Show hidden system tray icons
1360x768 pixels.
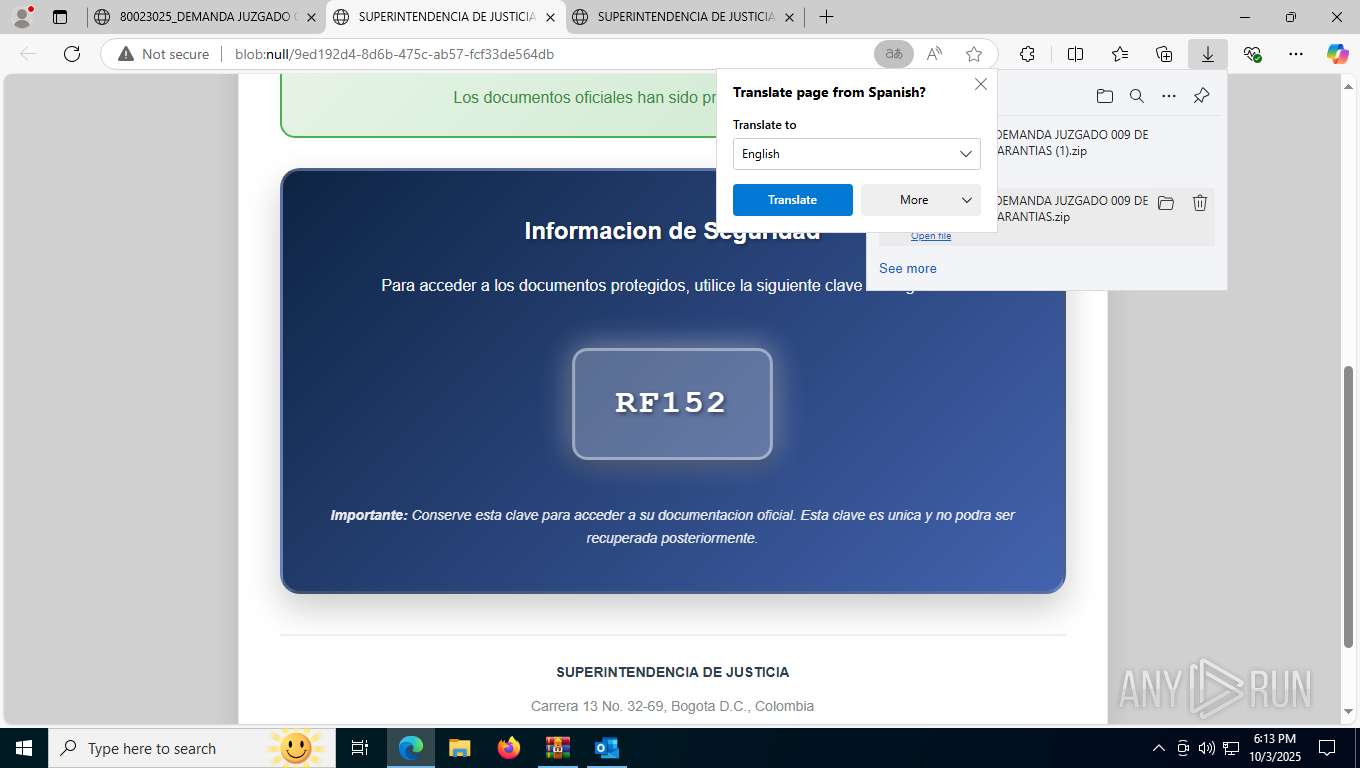click(1159, 748)
